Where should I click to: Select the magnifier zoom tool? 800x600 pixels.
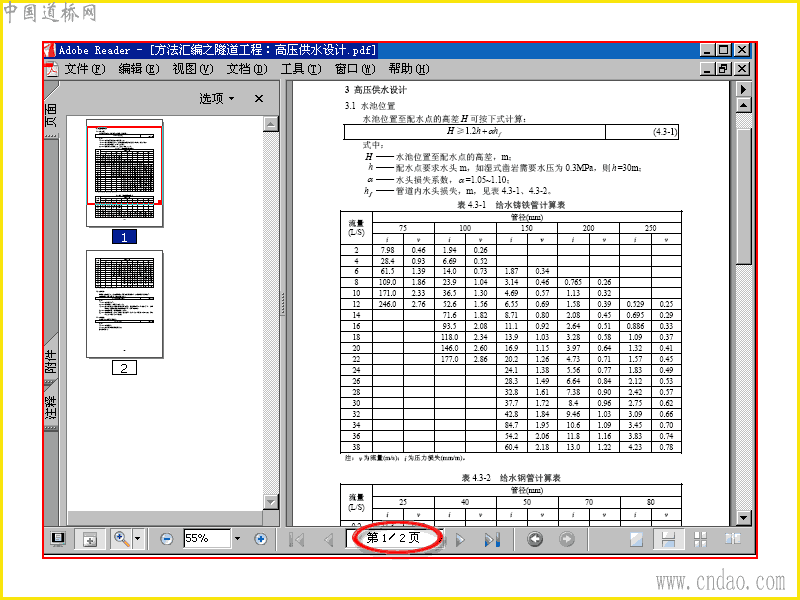coord(121,539)
